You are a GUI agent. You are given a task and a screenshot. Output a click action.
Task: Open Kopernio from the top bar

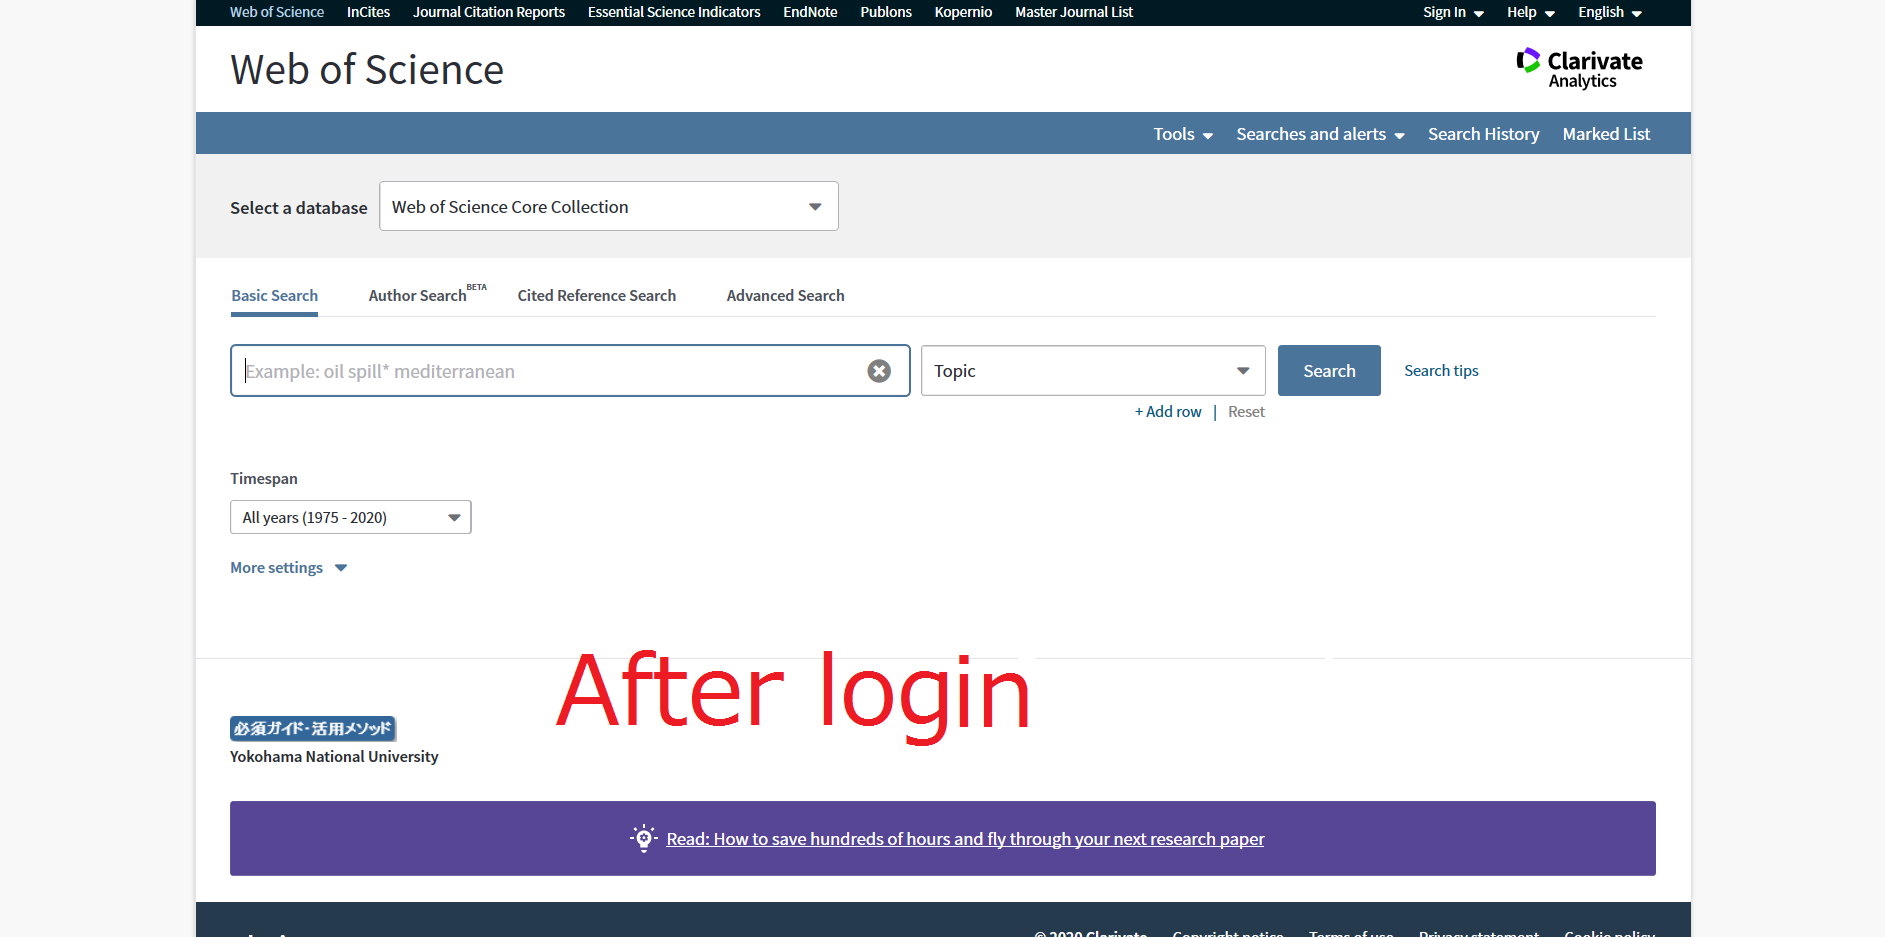(x=963, y=12)
